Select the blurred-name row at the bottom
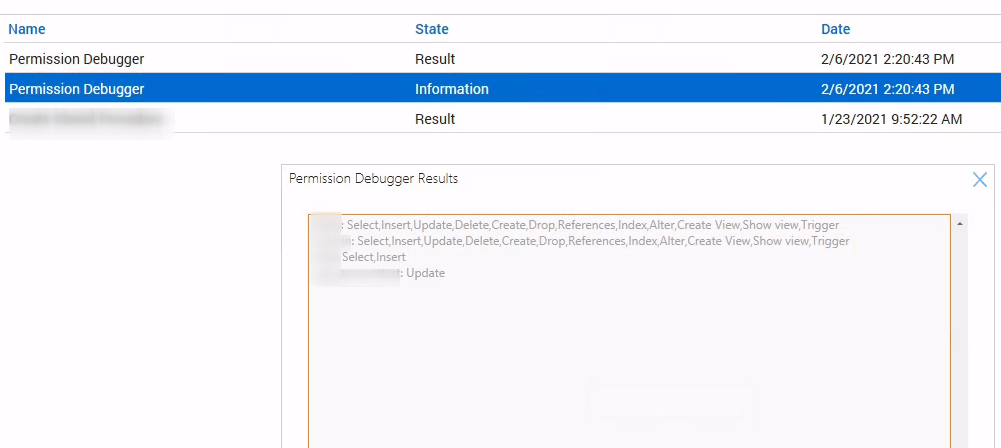Viewport: 1001px width, 448px height. 85,119
